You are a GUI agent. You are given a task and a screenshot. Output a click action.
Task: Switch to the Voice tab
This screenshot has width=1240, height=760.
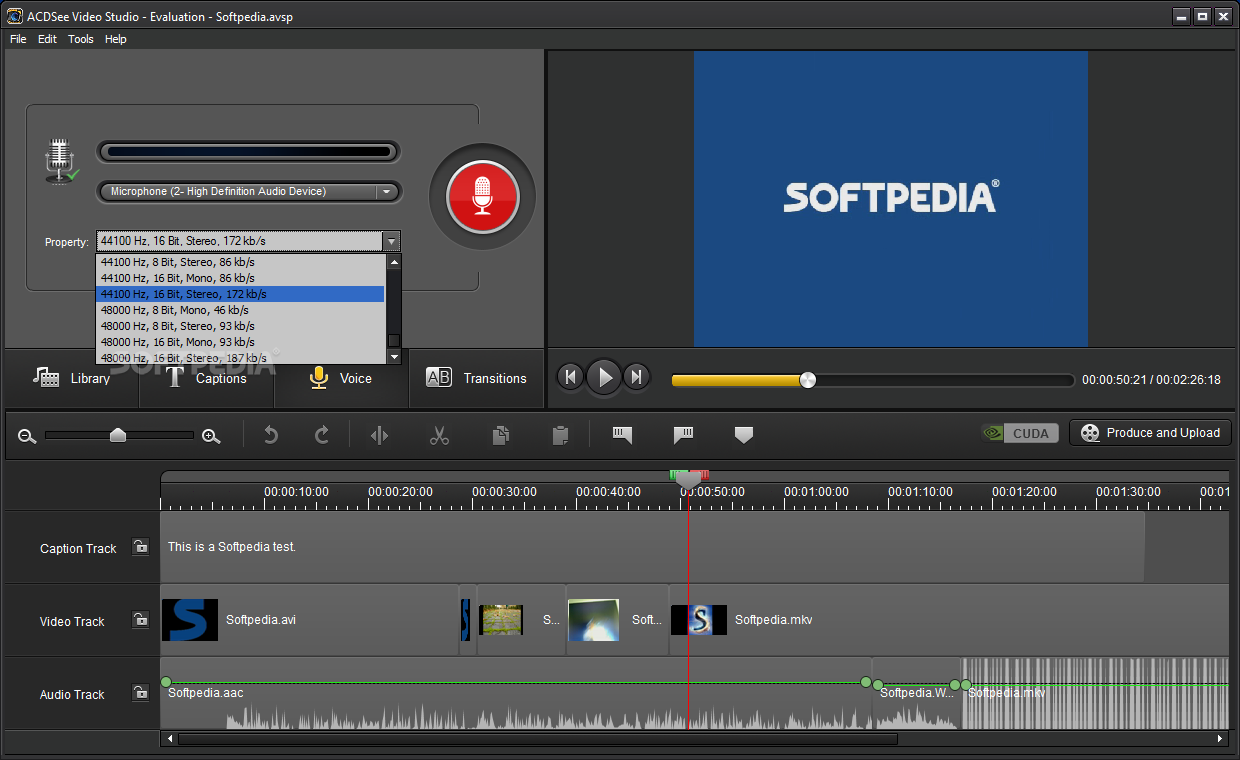point(342,378)
